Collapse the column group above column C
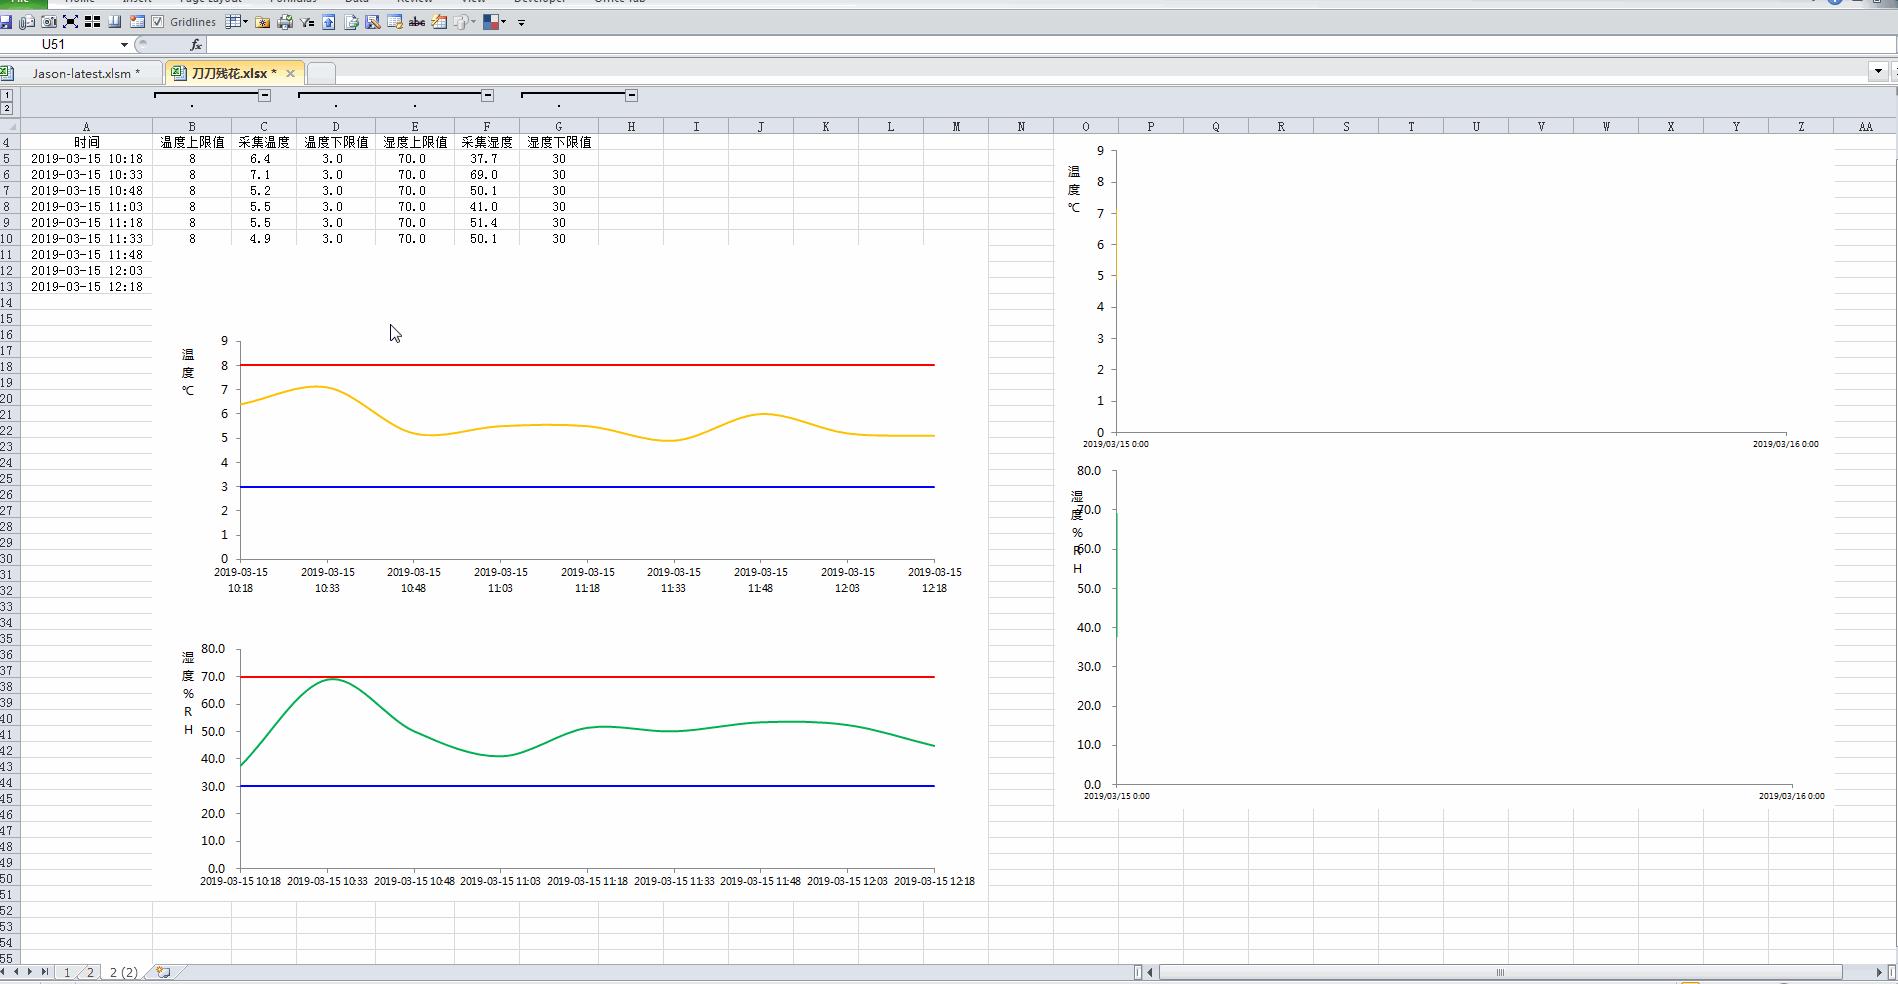The height and width of the screenshot is (984, 1898). 264,95
